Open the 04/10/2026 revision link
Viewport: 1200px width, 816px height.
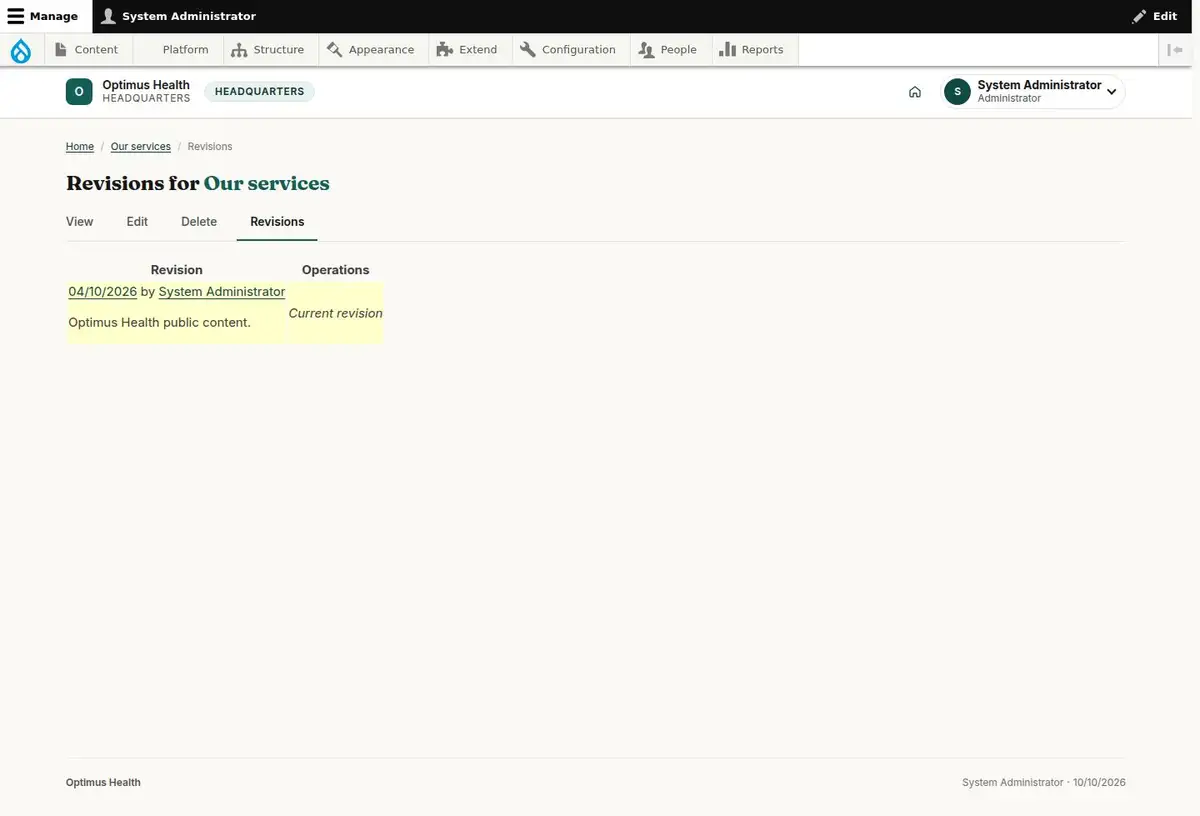click(x=102, y=292)
